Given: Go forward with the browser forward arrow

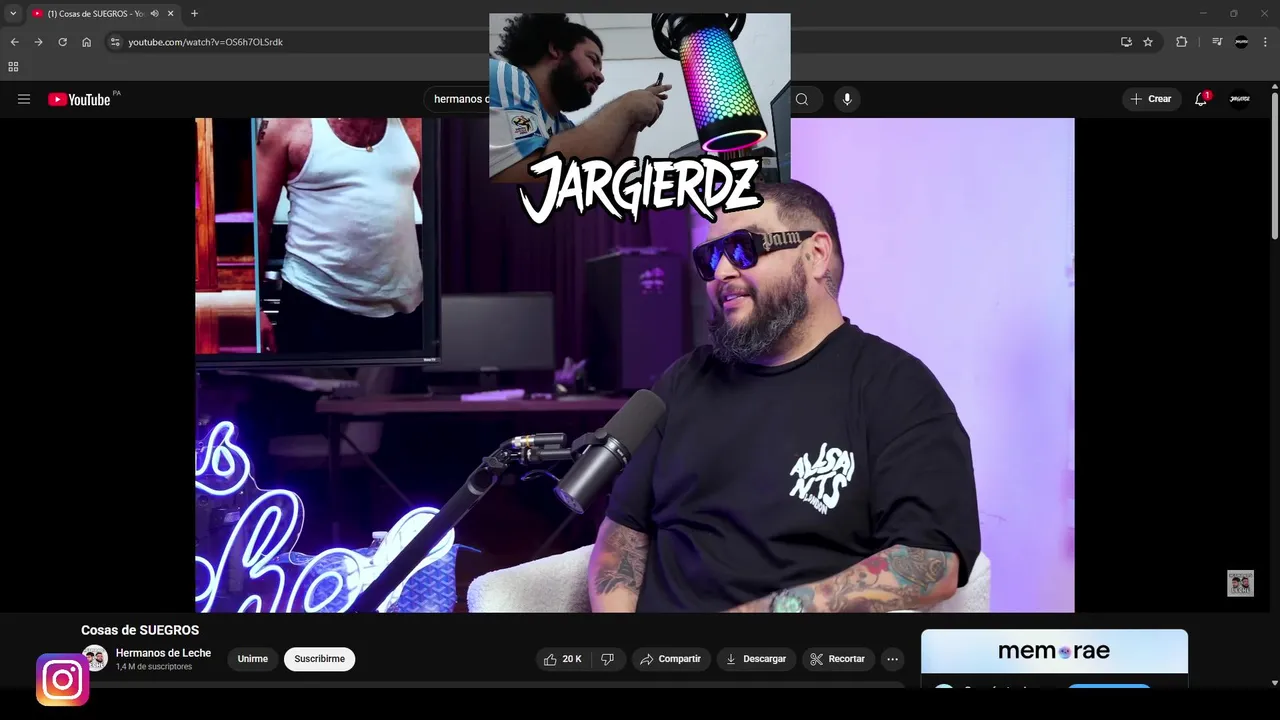Looking at the screenshot, I should 38,42.
